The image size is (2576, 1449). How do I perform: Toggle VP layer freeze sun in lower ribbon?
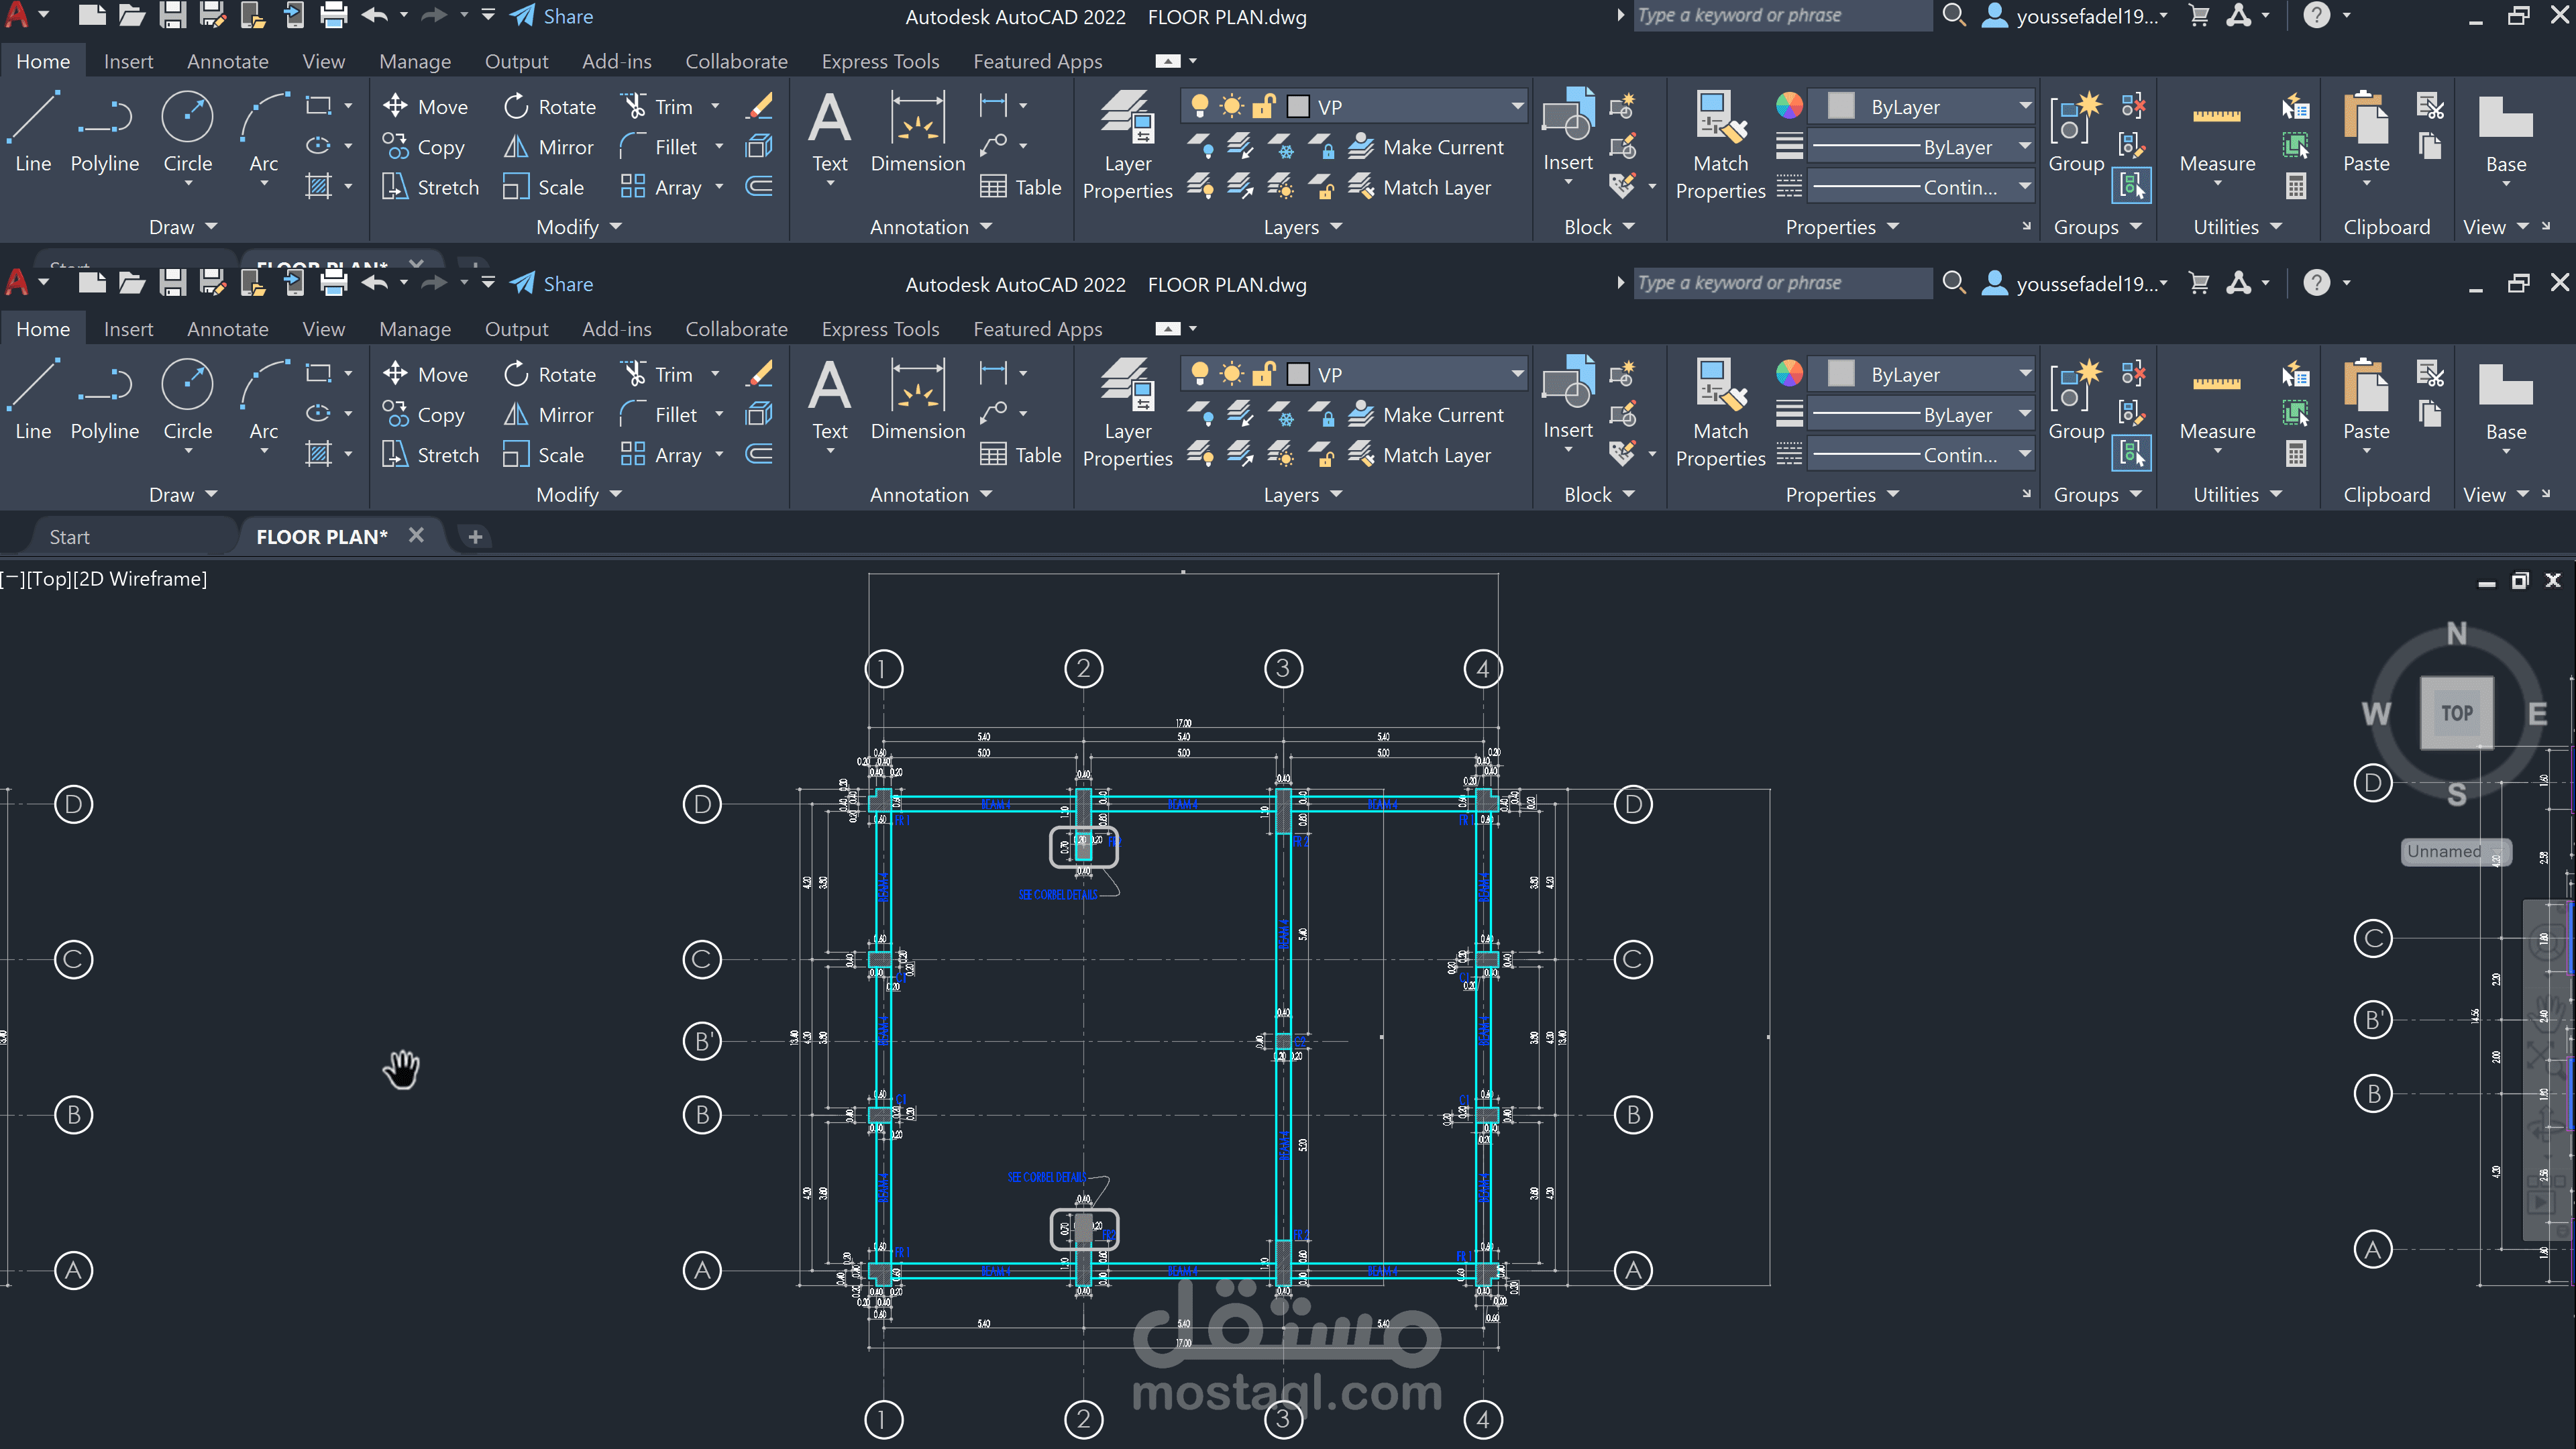point(1232,374)
